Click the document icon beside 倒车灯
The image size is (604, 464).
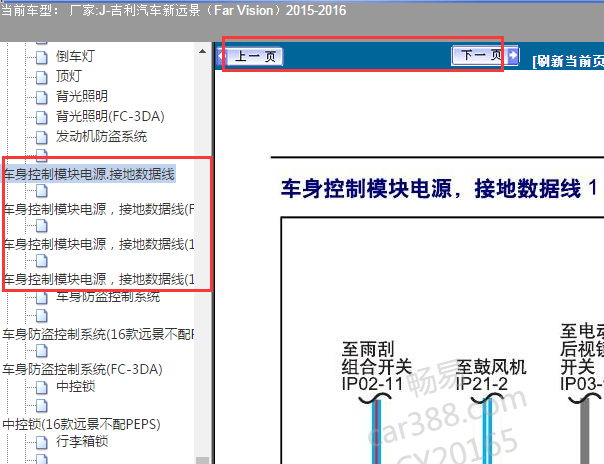pyautogui.click(x=42, y=57)
